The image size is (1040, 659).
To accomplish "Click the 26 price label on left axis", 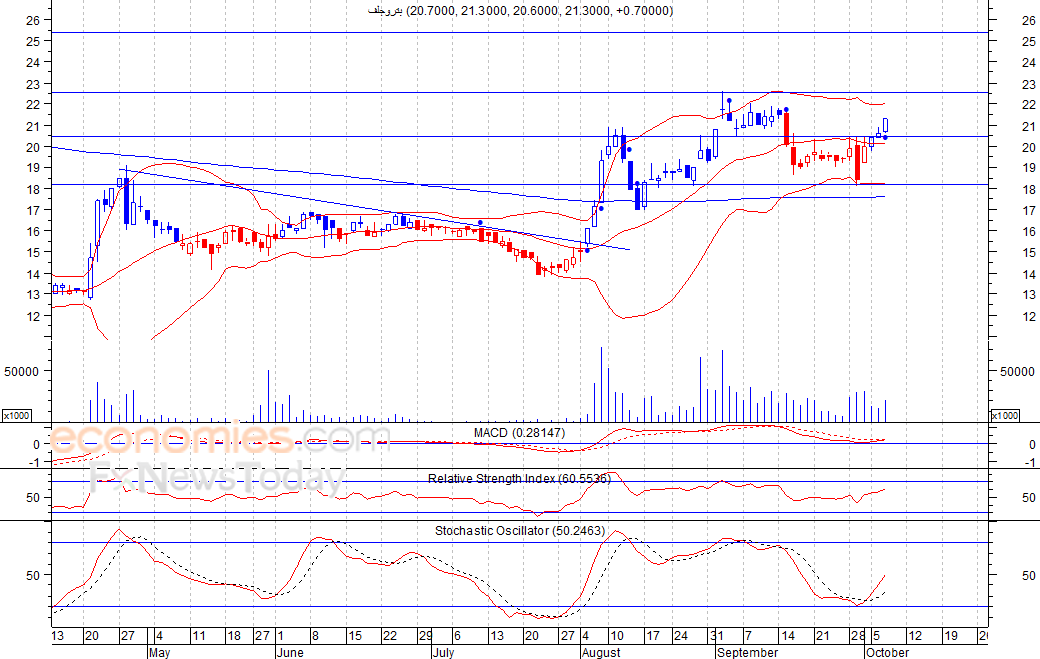I will click(x=33, y=21).
